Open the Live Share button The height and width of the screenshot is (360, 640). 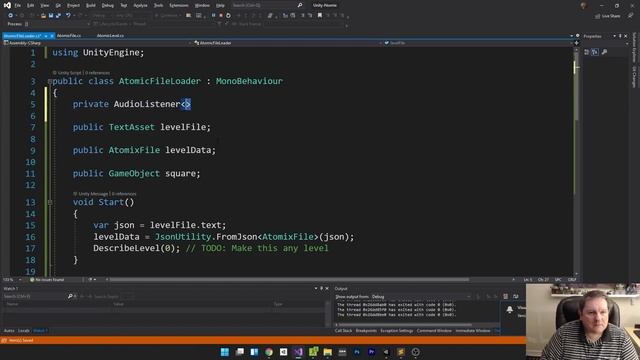(x=607, y=16)
